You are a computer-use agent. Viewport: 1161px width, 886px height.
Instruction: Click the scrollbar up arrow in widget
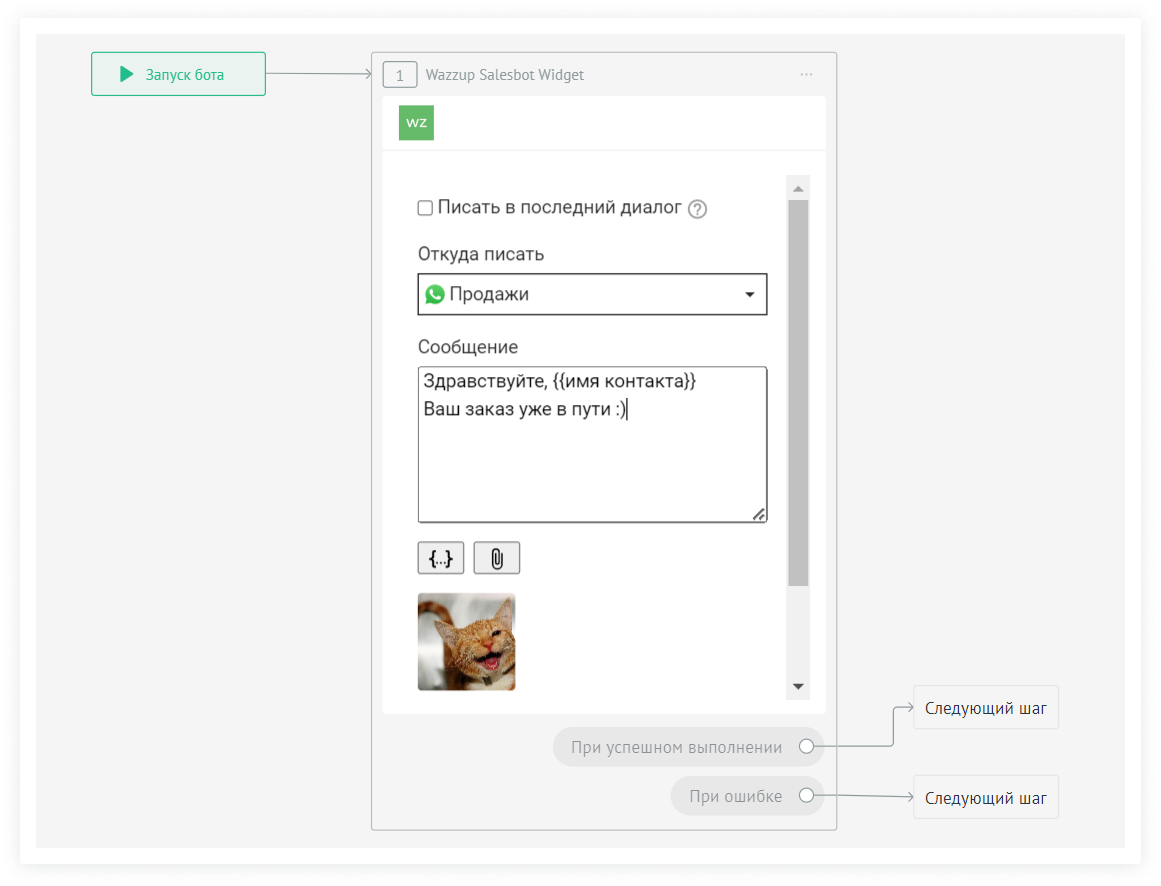(x=798, y=188)
